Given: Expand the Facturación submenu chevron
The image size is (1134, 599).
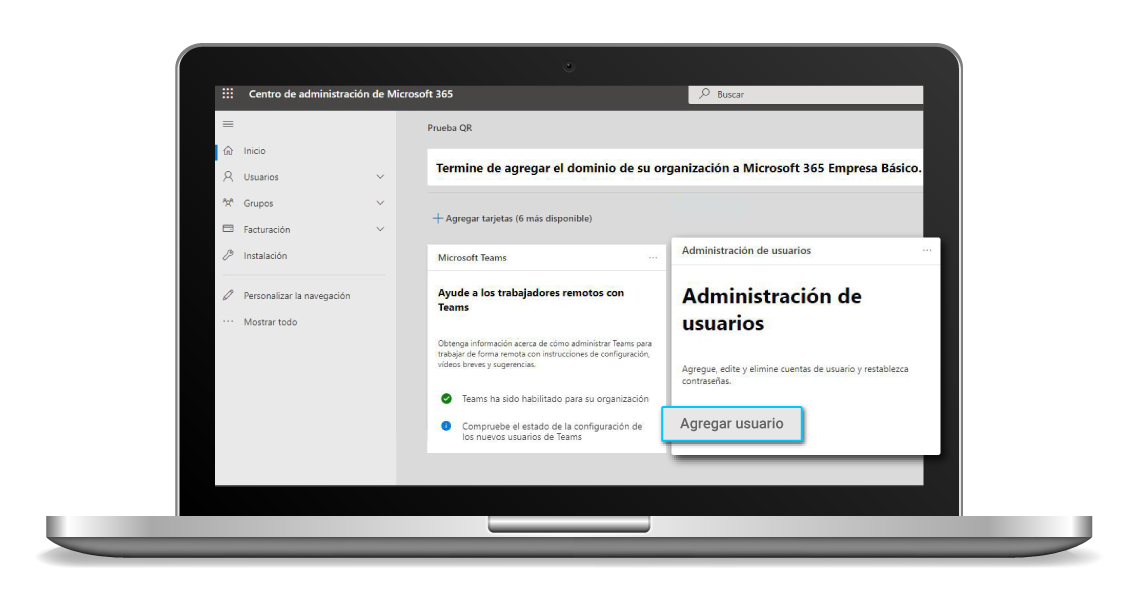Looking at the screenshot, I should pyautogui.click(x=380, y=229).
